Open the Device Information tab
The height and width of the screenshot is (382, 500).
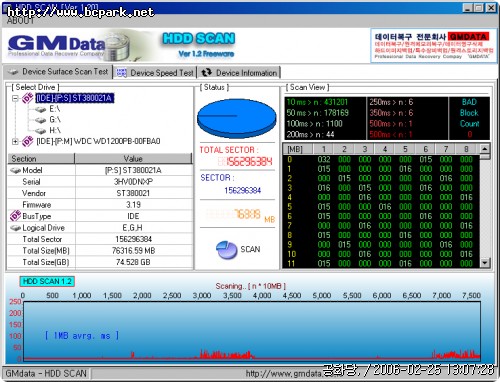coord(239,73)
